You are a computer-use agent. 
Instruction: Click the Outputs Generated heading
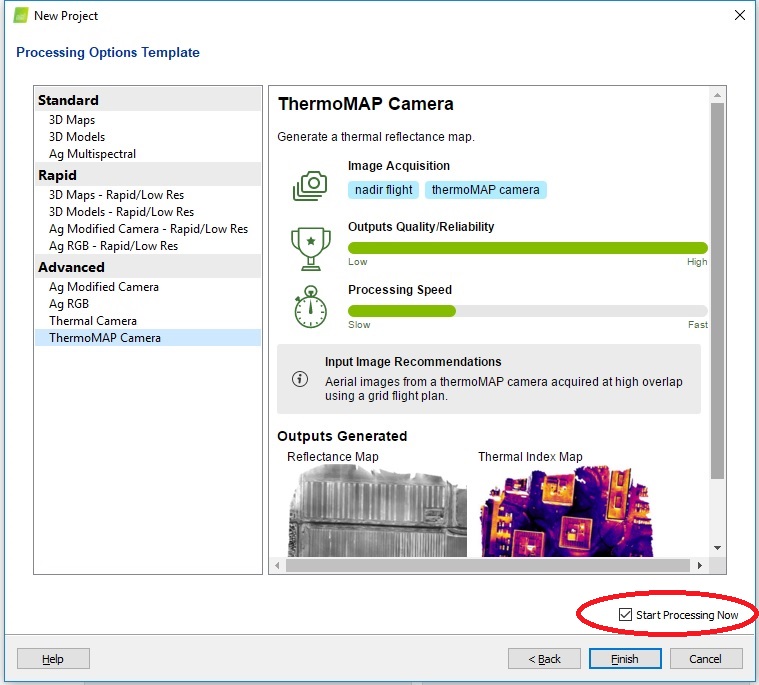tap(342, 436)
